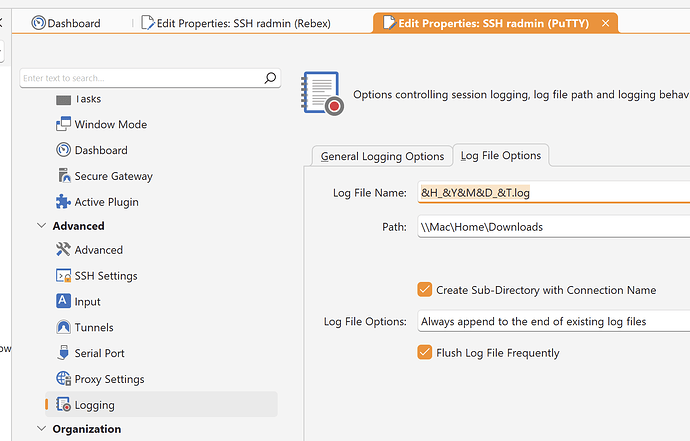
Task: Switch to General Logging Options tab
Action: pyautogui.click(x=381, y=156)
